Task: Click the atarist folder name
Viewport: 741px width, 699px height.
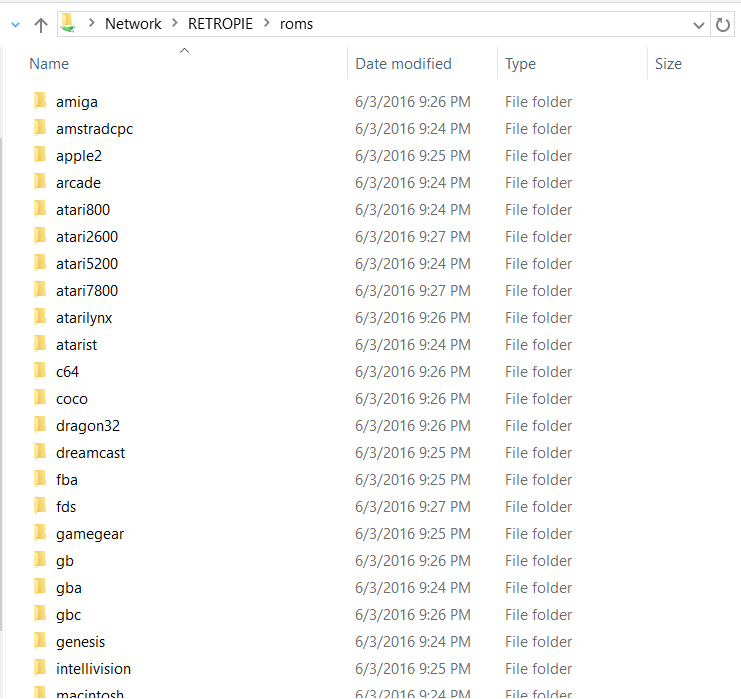Action: coord(77,345)
